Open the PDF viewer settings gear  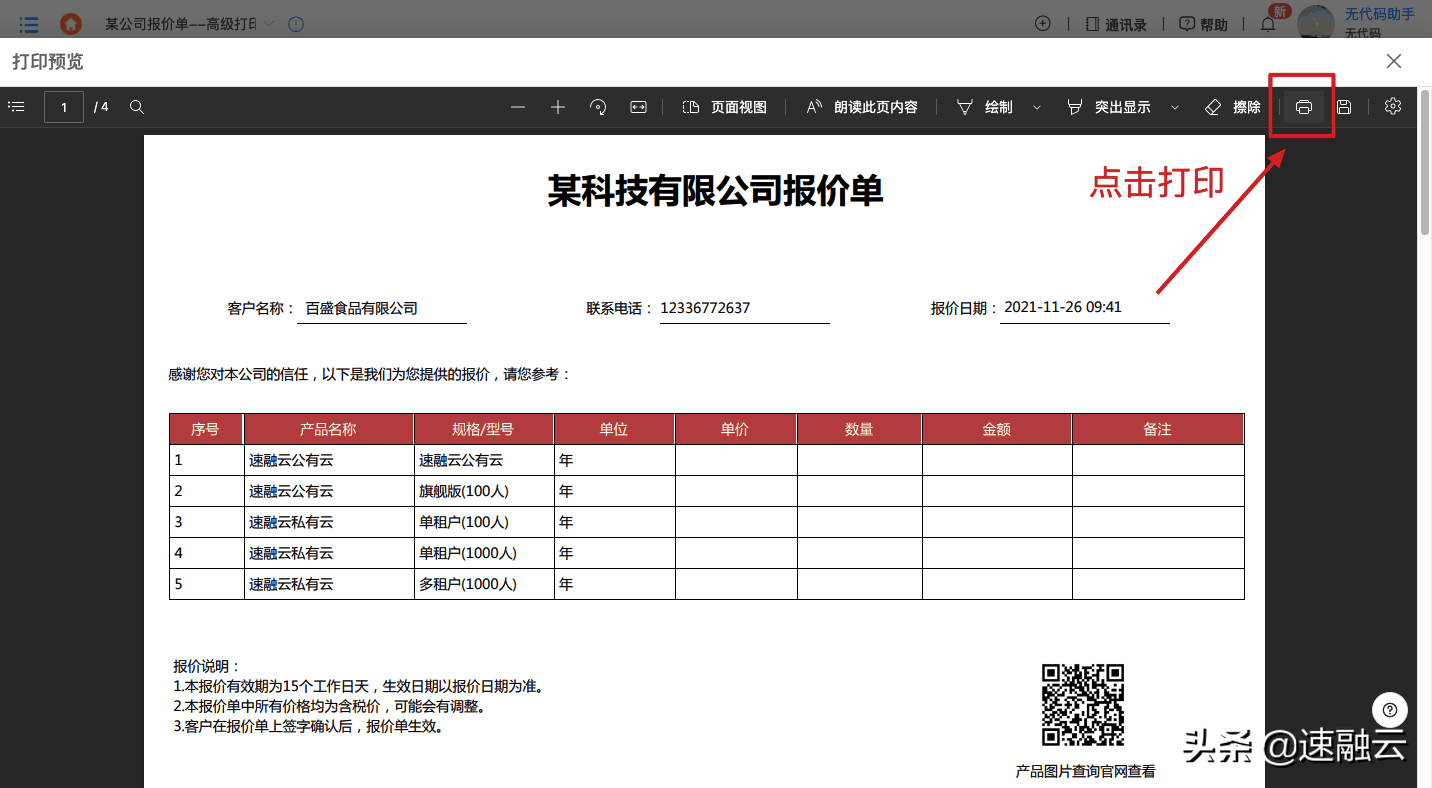(1393, 106)
